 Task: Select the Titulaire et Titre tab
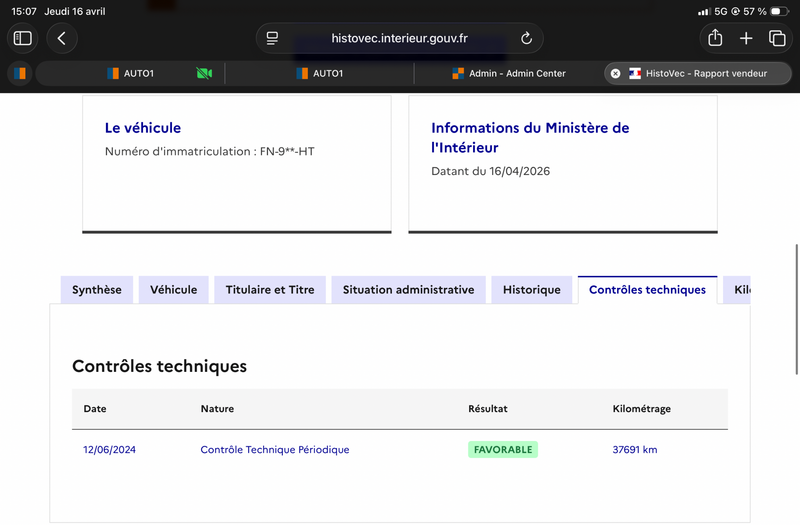pos(270,290)
